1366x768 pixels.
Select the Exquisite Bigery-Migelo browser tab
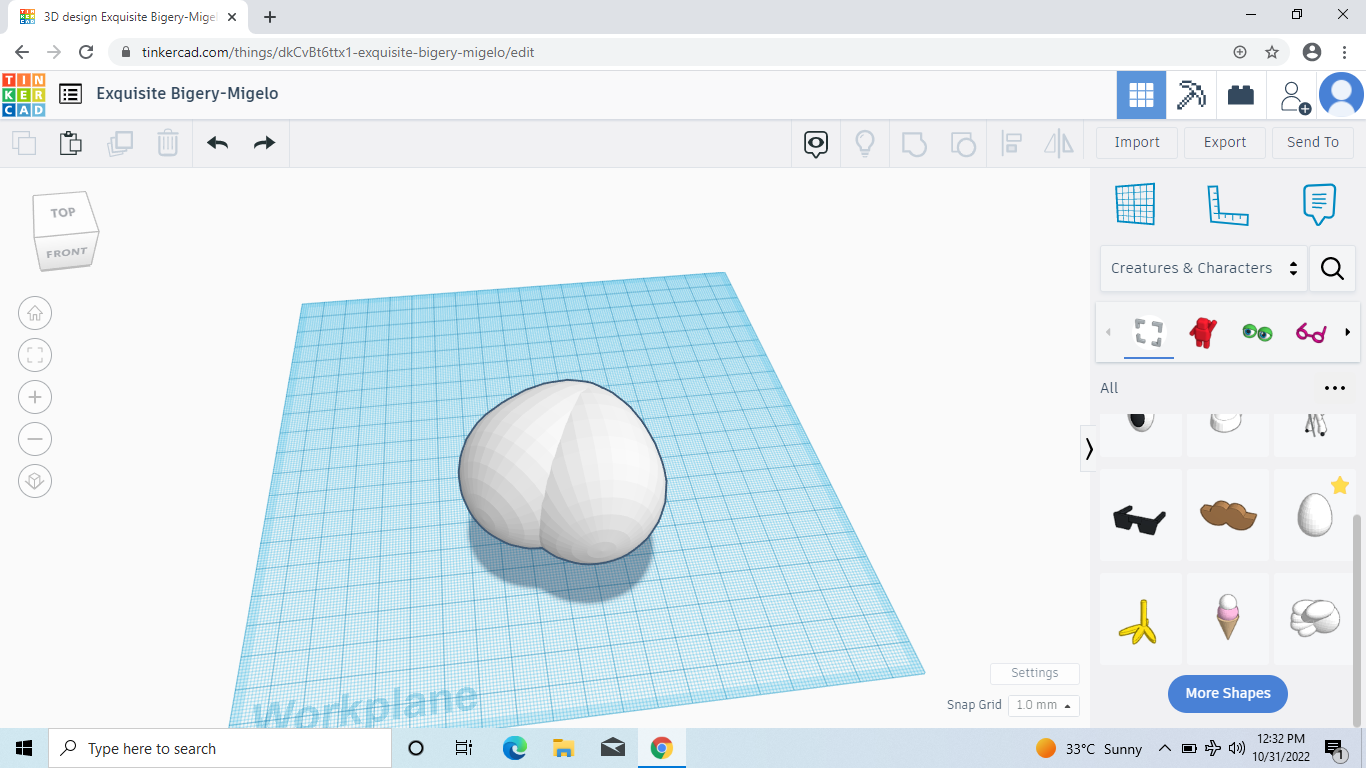[130, 17]
